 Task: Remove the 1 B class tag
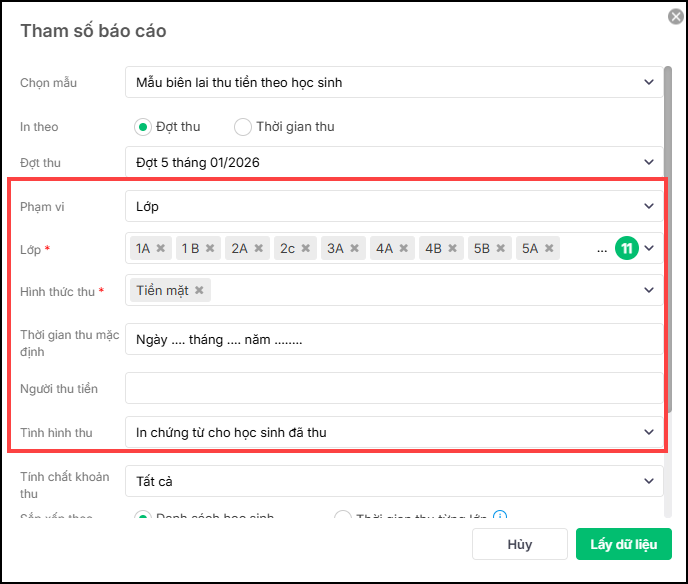210,248
